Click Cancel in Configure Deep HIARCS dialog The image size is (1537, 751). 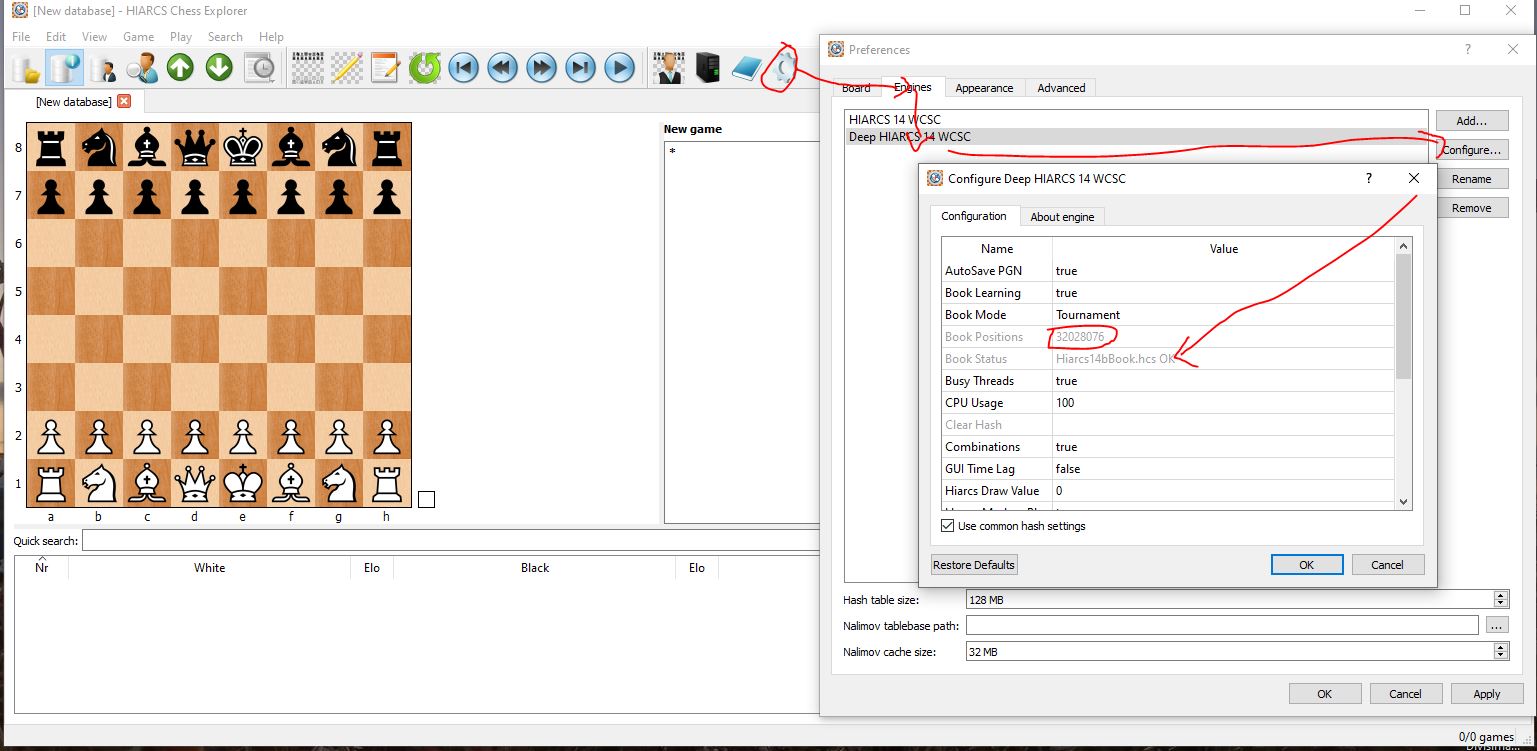[1387, 565]
